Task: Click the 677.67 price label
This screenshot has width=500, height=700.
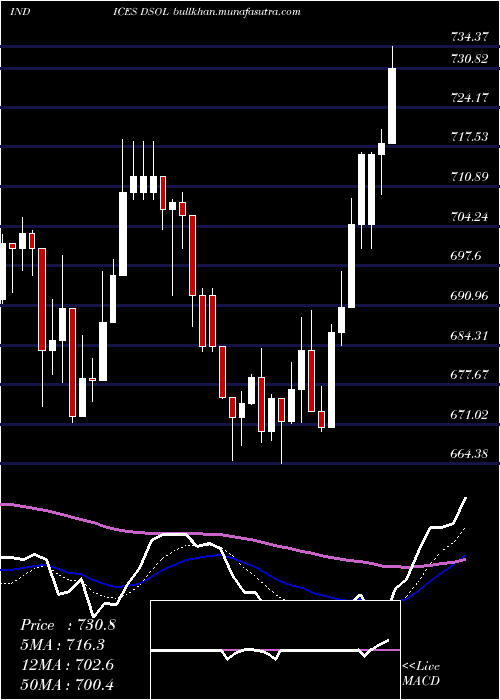Action: click(x=469, y=375)
